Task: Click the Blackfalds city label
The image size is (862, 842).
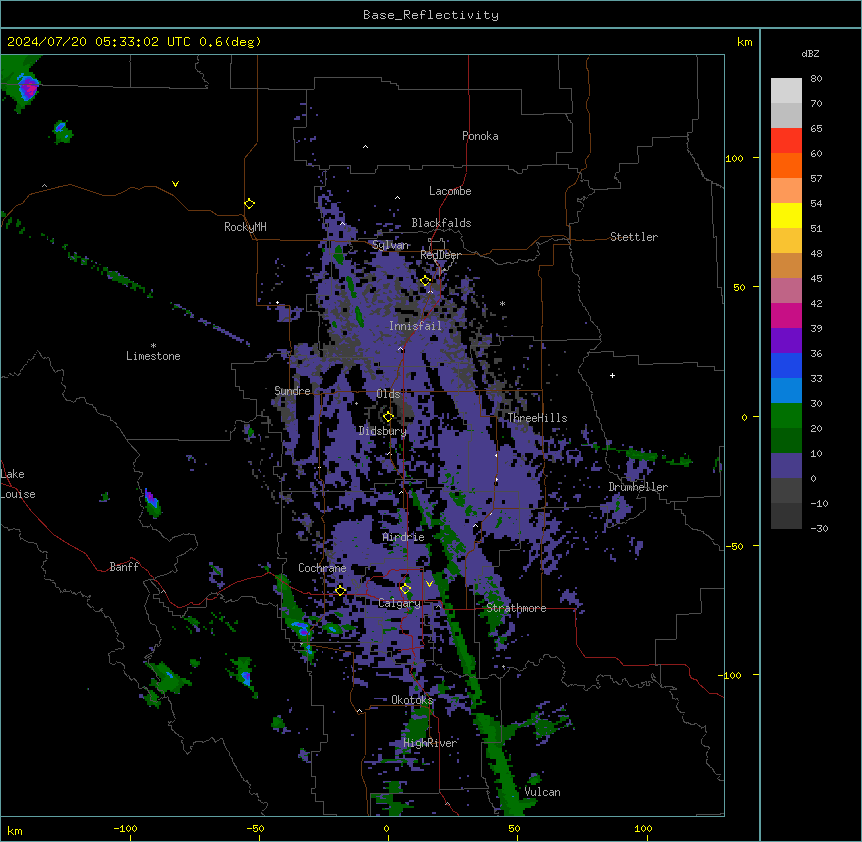Action: (441, 223)
